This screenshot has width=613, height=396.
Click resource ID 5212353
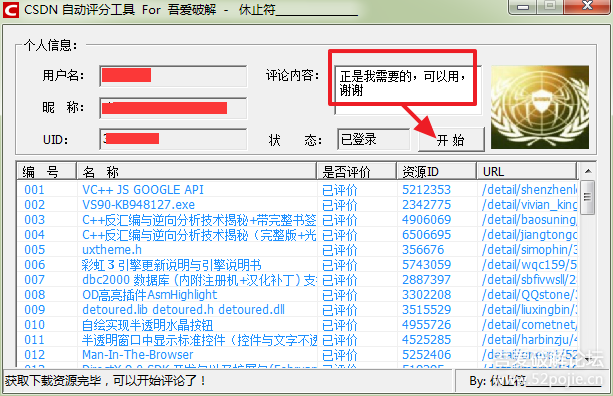point(427,190)
